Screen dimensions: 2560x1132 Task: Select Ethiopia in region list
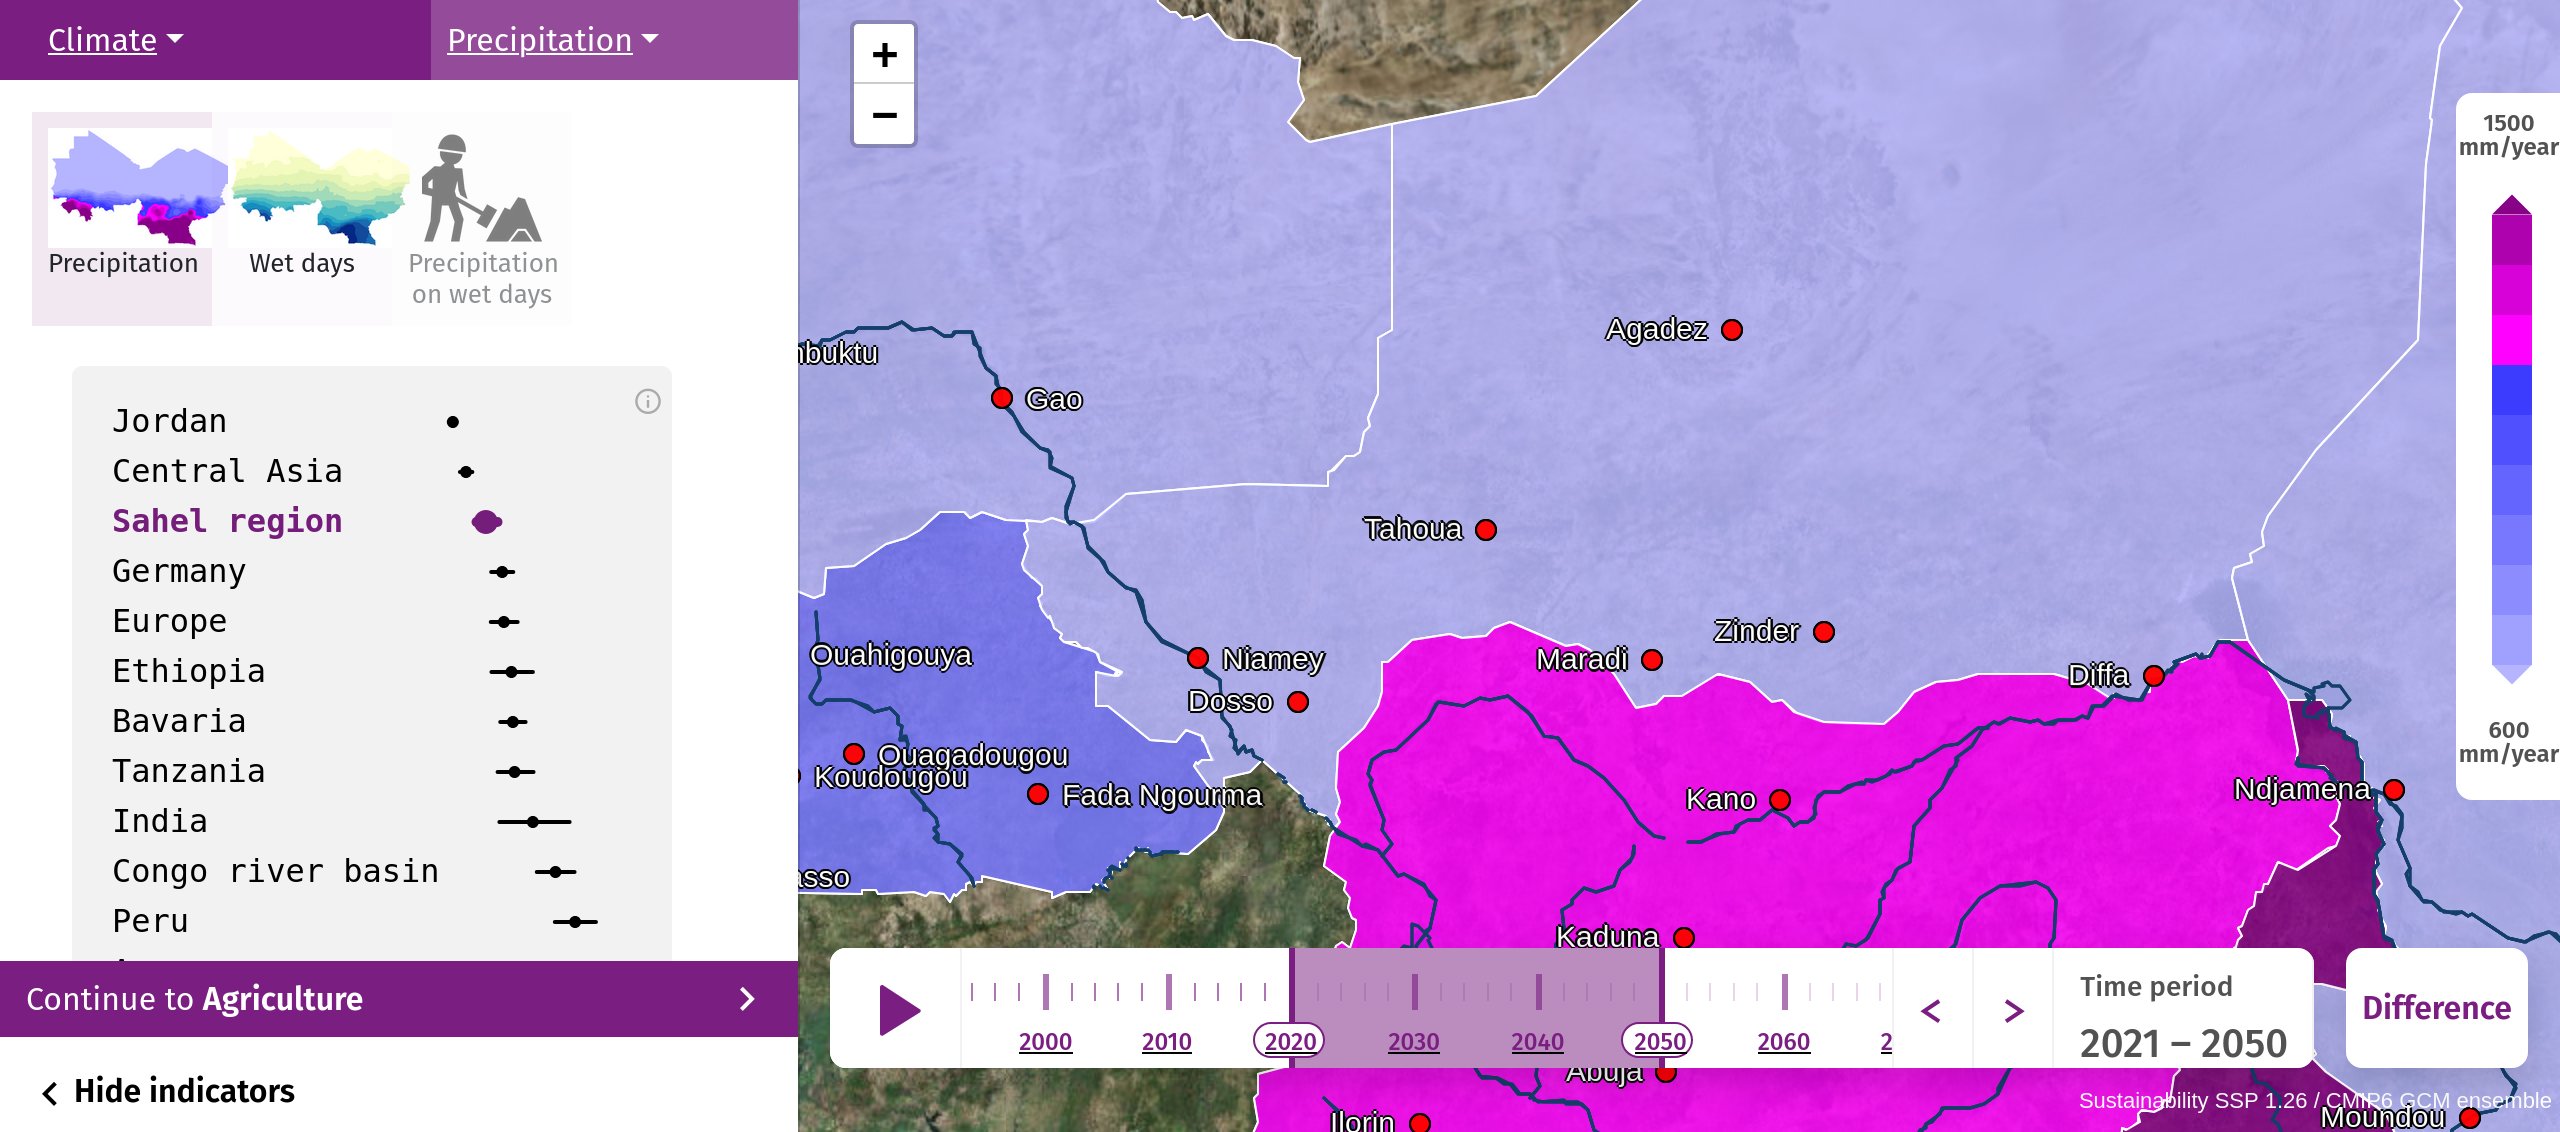click(x=371, y=671)
